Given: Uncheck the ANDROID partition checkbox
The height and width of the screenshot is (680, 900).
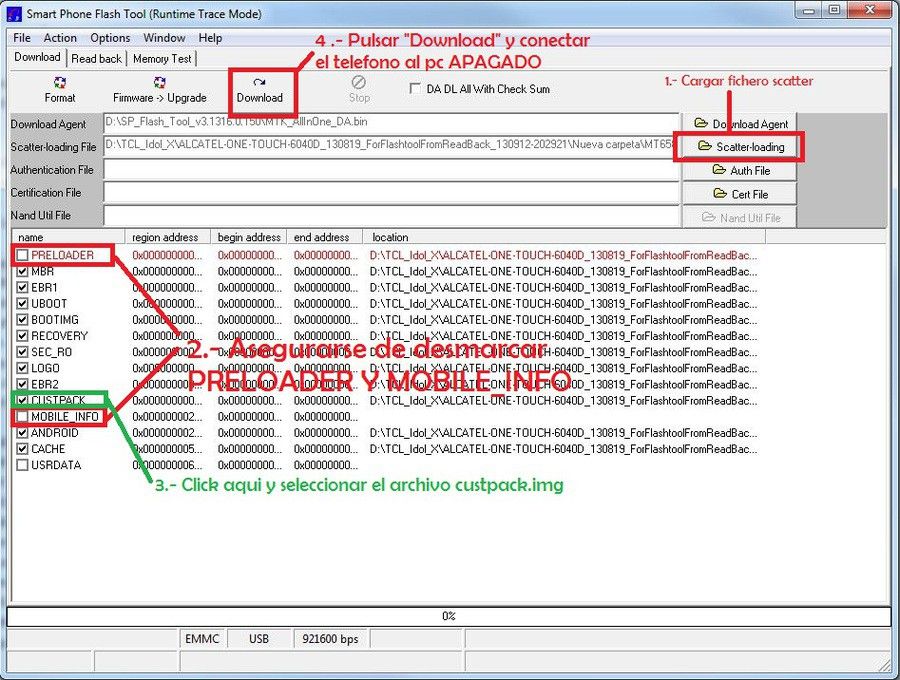Looking at the screenshot, I should (x=22, y=433).
